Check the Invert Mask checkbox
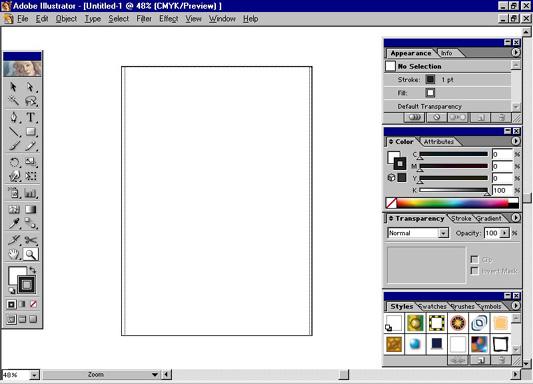This screenshot has width=533, height=384. [x=475, y=271]
